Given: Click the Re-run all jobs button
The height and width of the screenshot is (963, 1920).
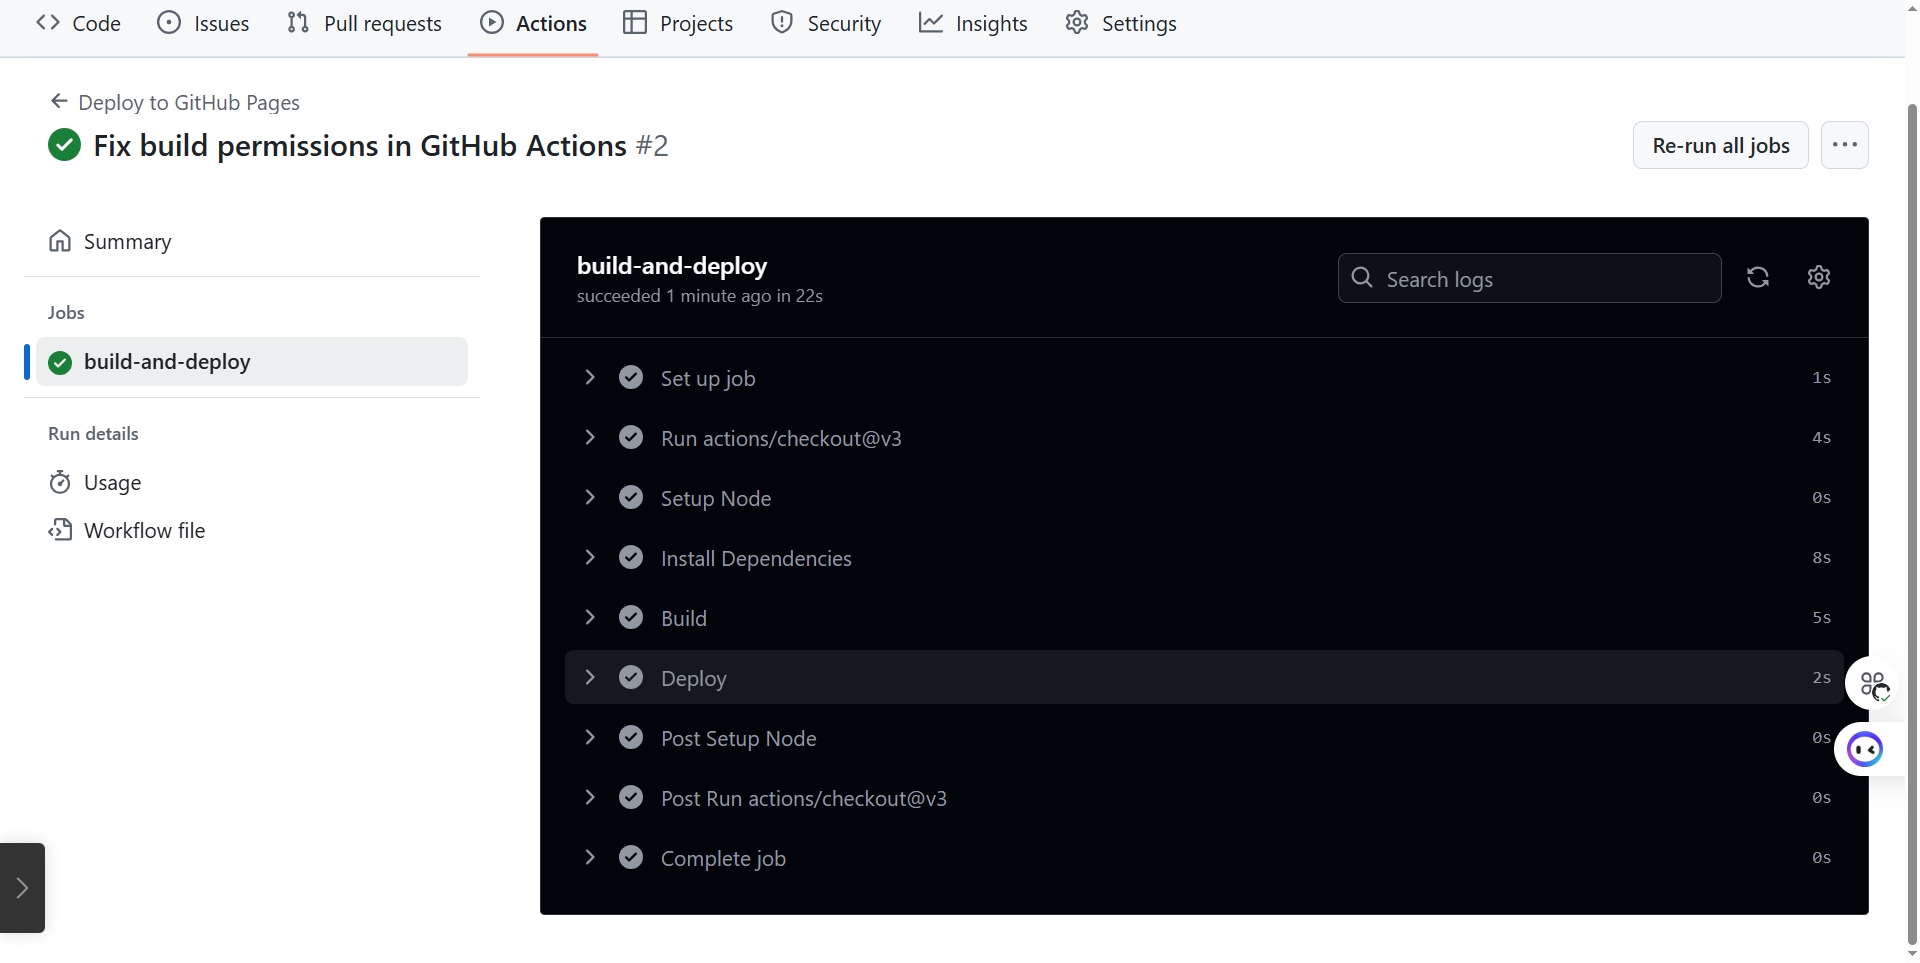Looking at the screenshot, I should coord(1720,145).
